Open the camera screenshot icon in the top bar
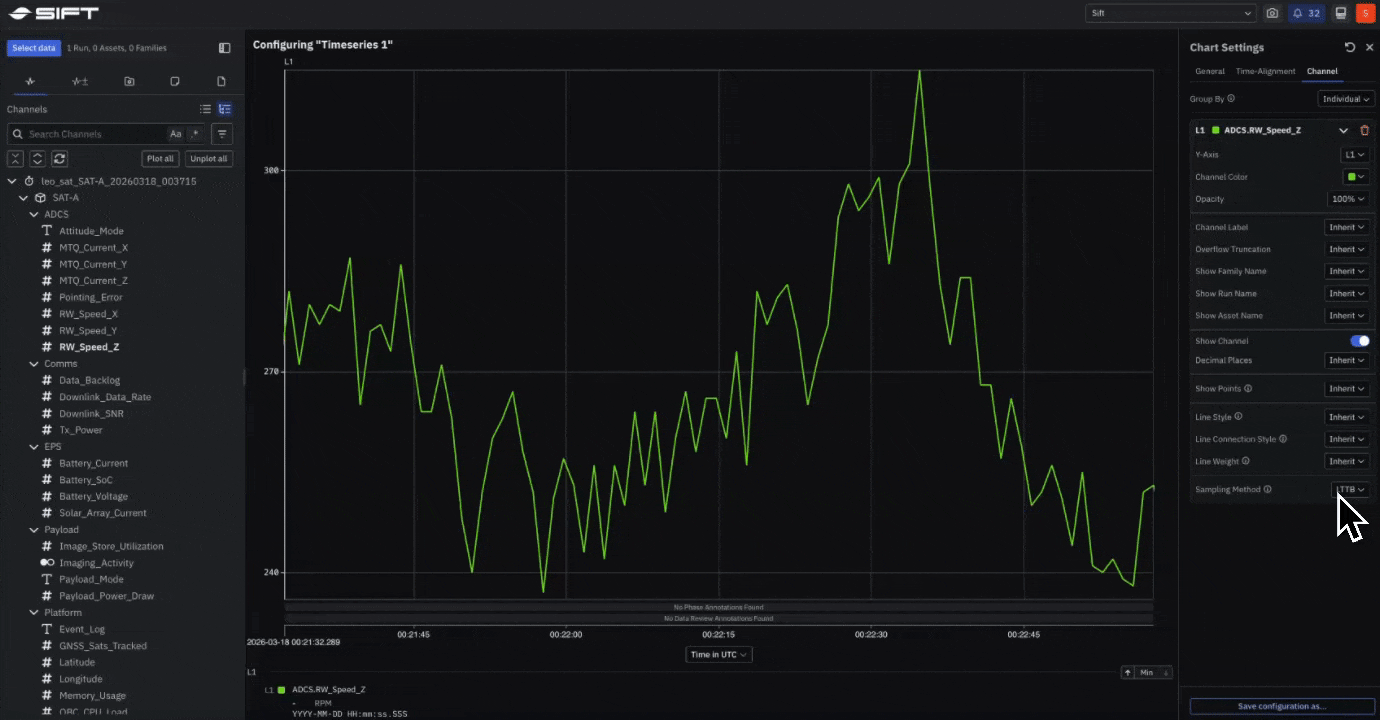 pos(1272,13)
